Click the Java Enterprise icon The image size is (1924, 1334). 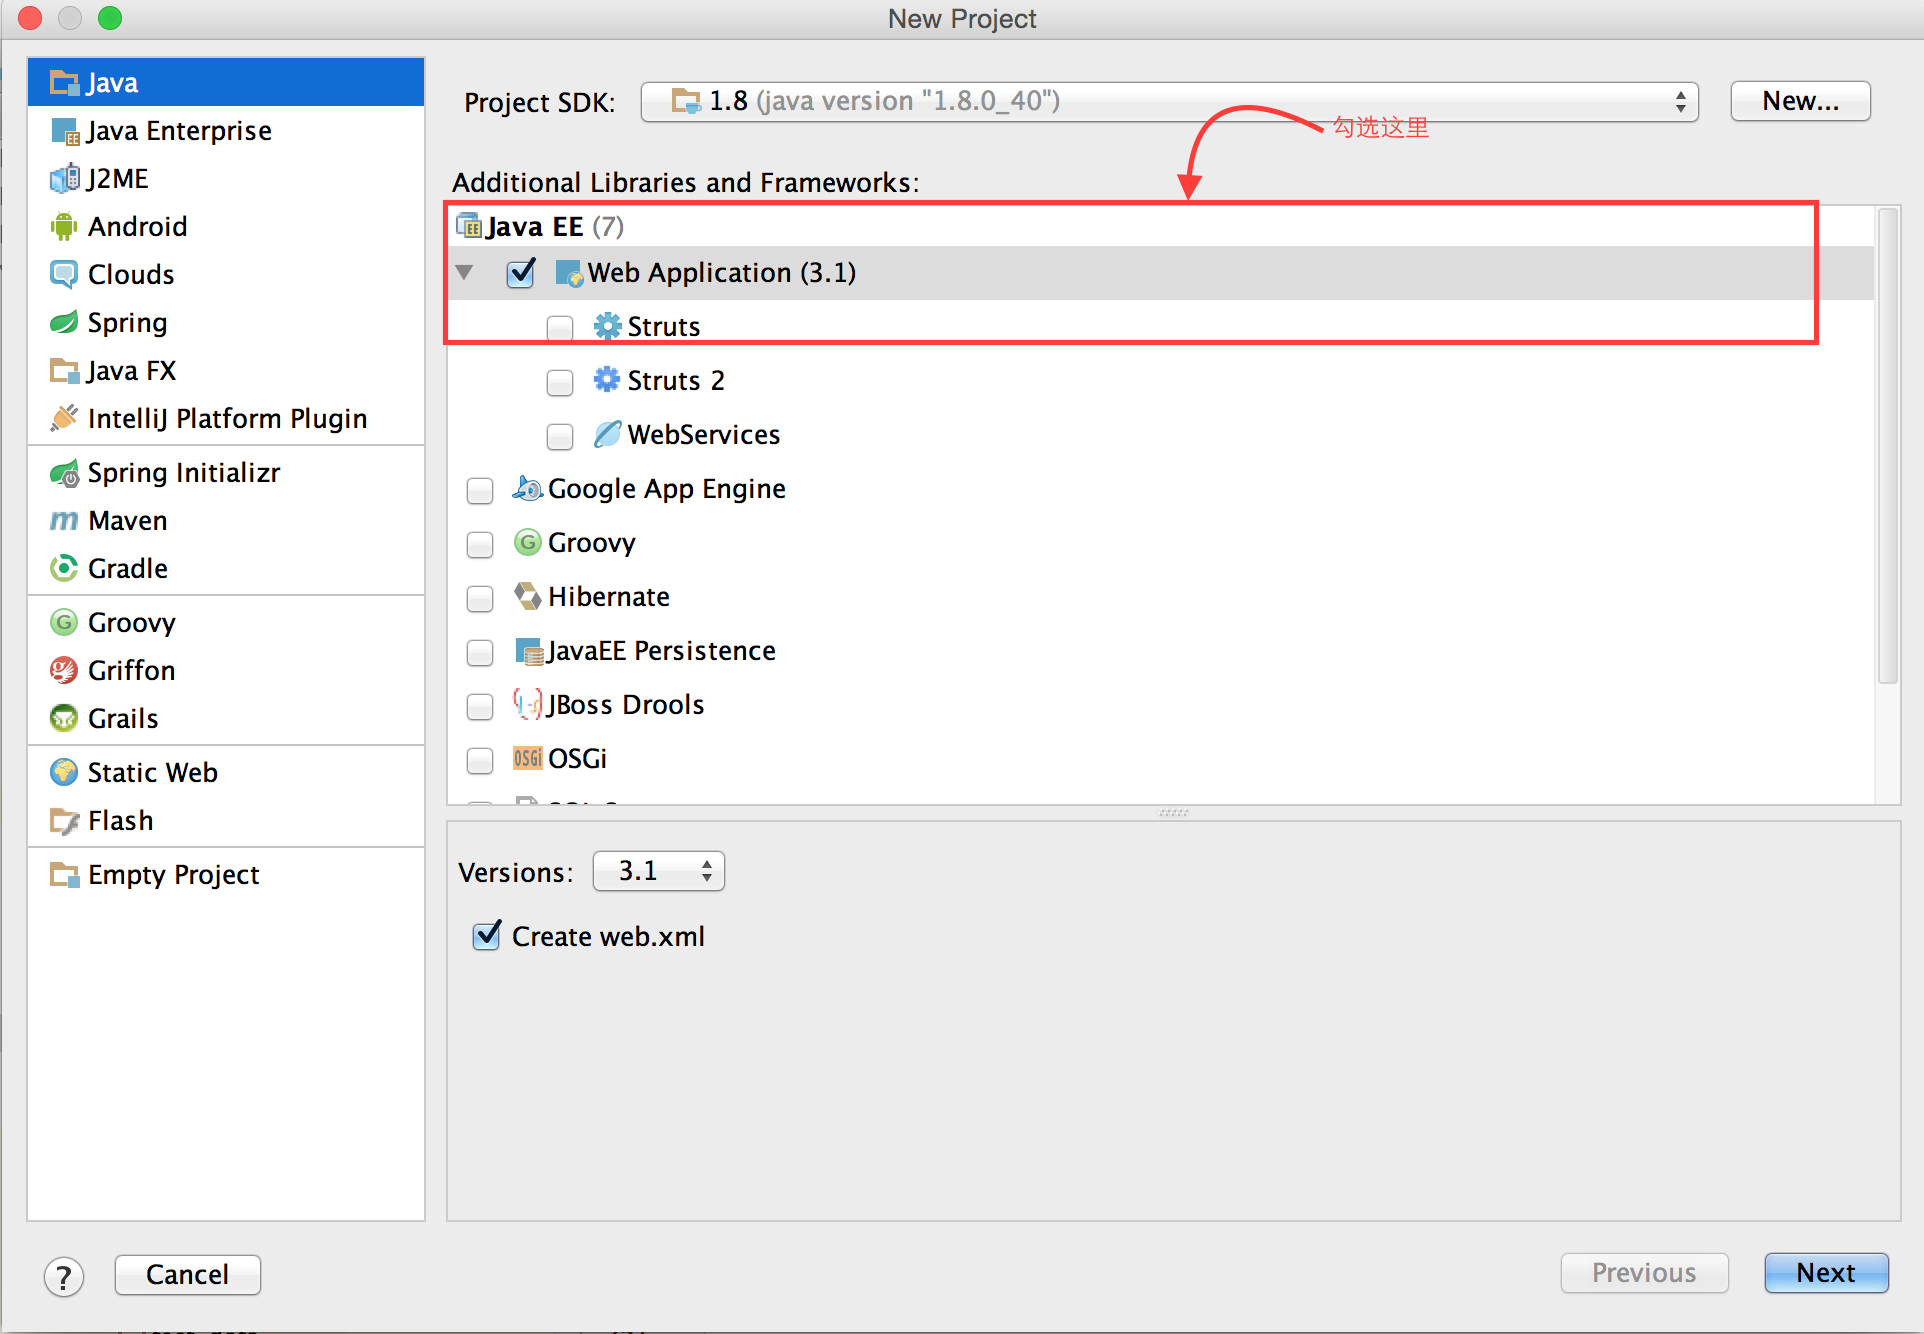click(x=64, y=131)
